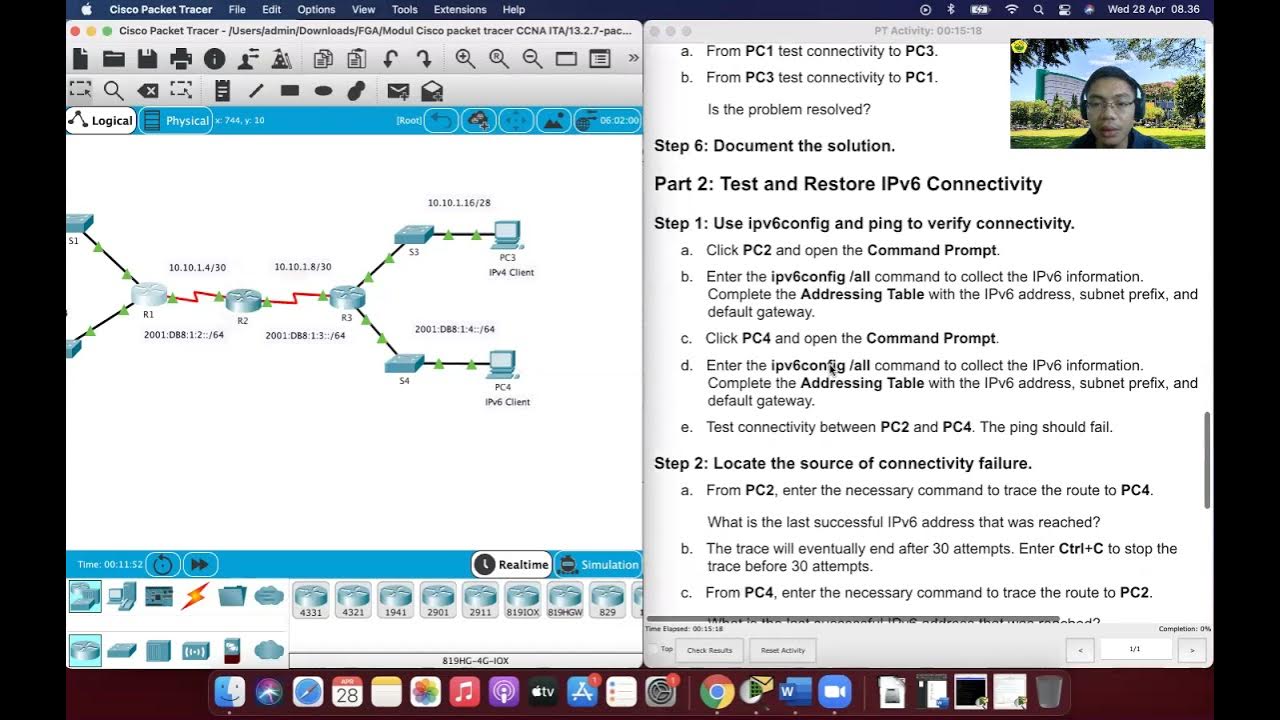Pick the 1941 router model

[396, 601]
